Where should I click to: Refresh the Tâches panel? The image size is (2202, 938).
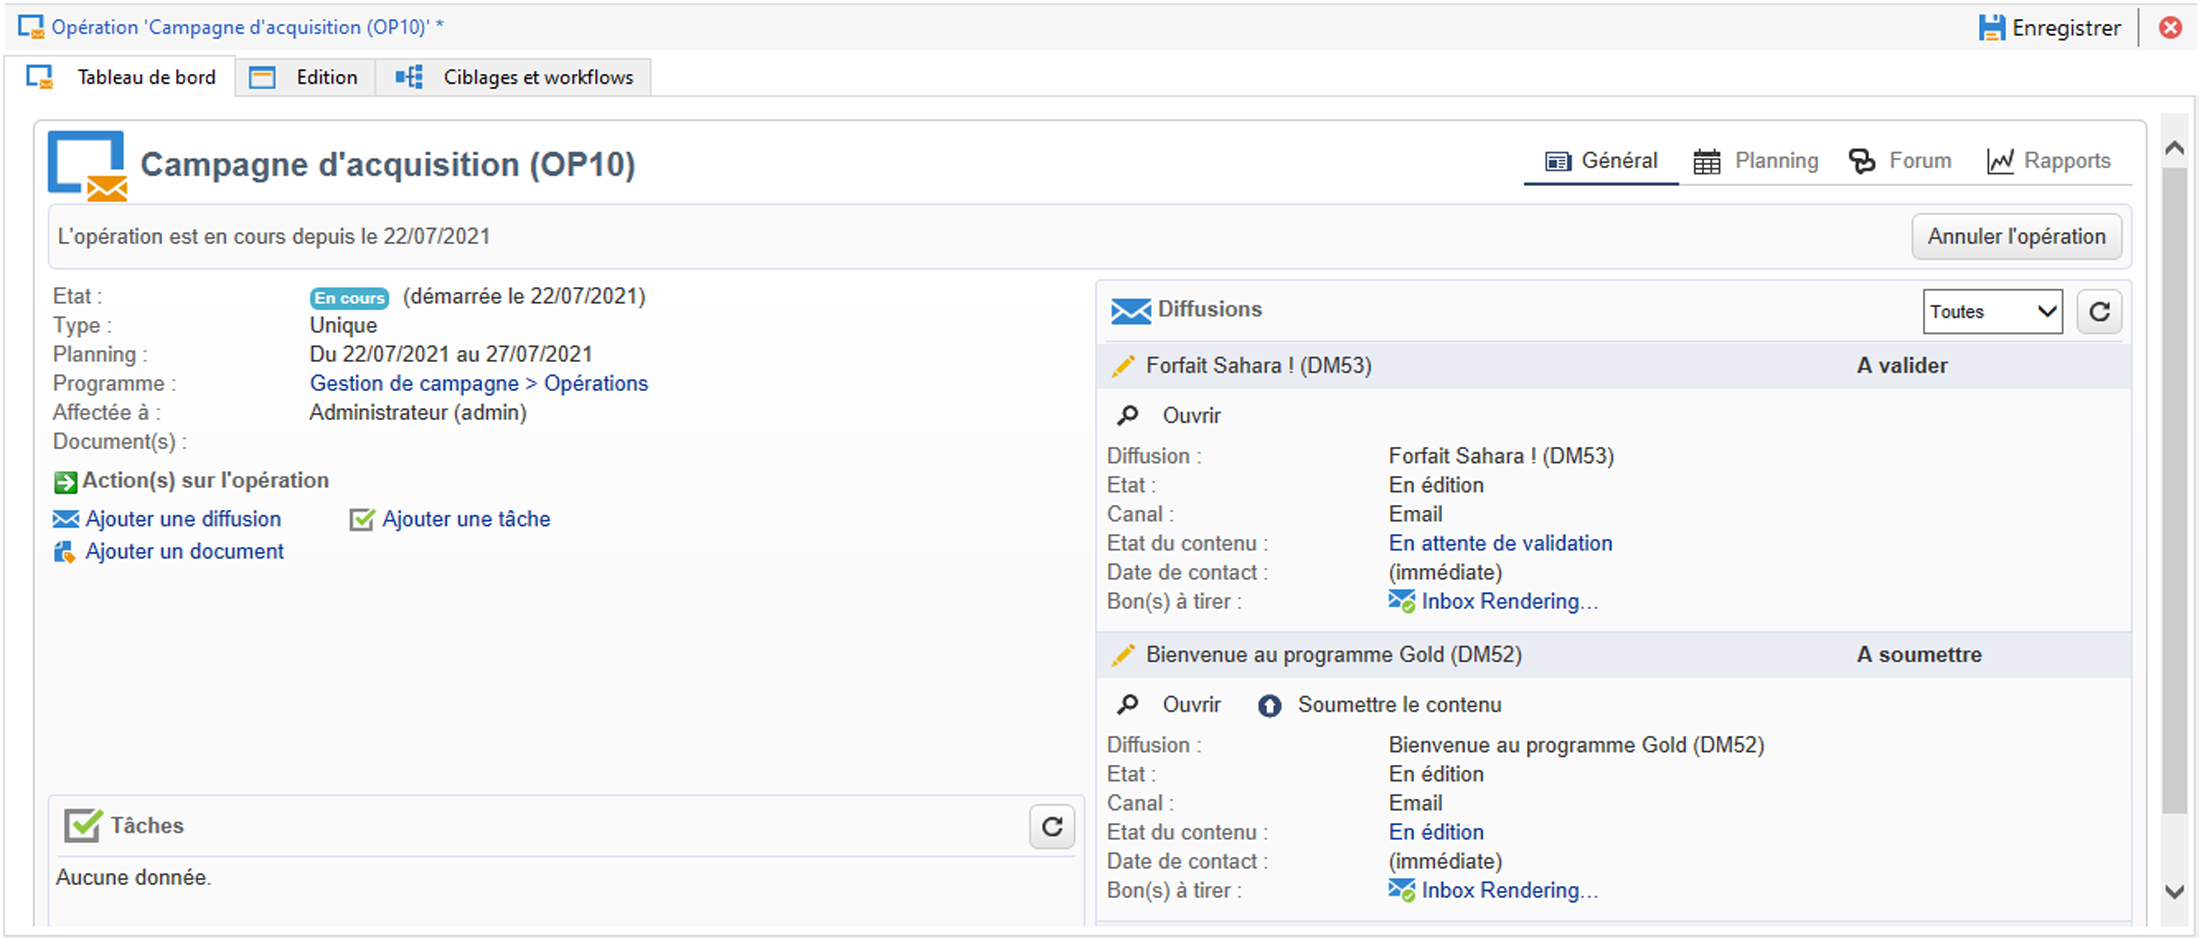(1052, 827)
